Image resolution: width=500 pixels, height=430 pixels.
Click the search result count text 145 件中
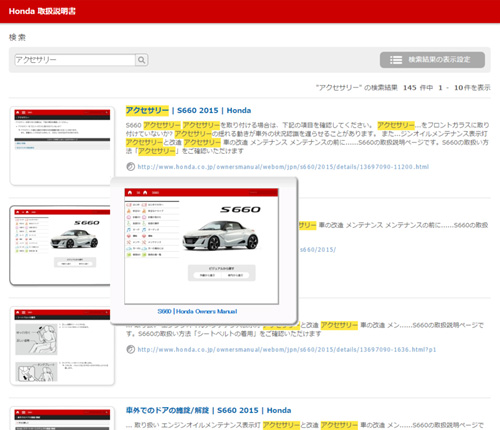click(418, 88)
